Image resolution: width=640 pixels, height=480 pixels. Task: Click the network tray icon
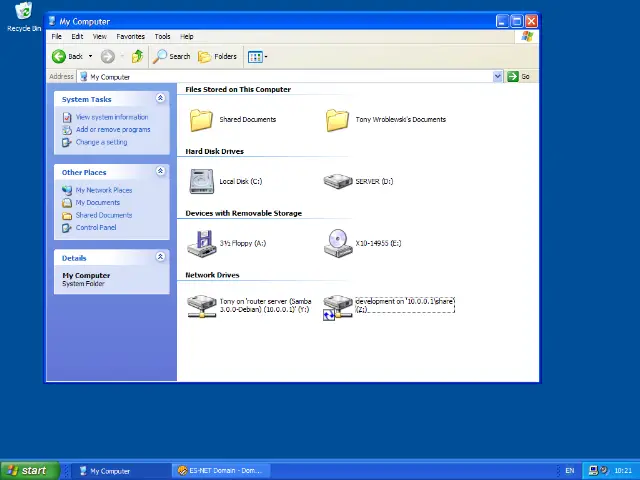coord(593,471)
